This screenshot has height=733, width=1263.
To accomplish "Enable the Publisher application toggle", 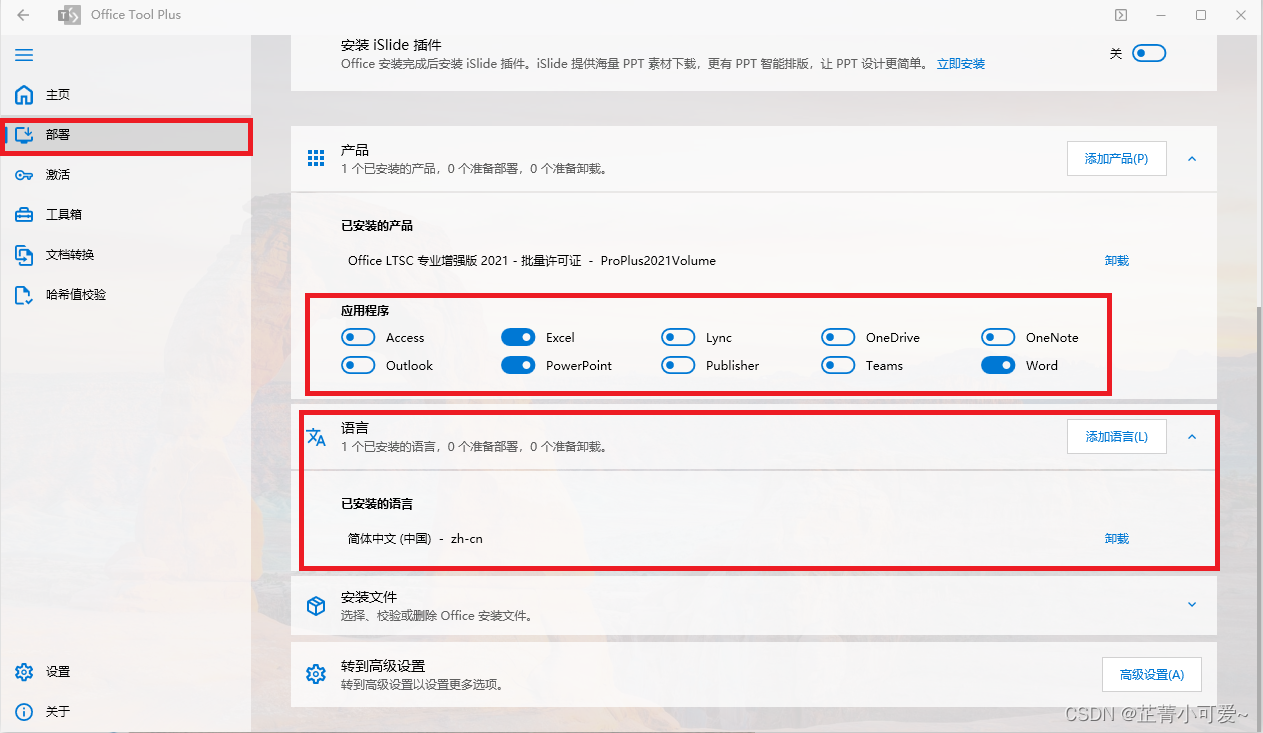I will click(x=678, y=366).
